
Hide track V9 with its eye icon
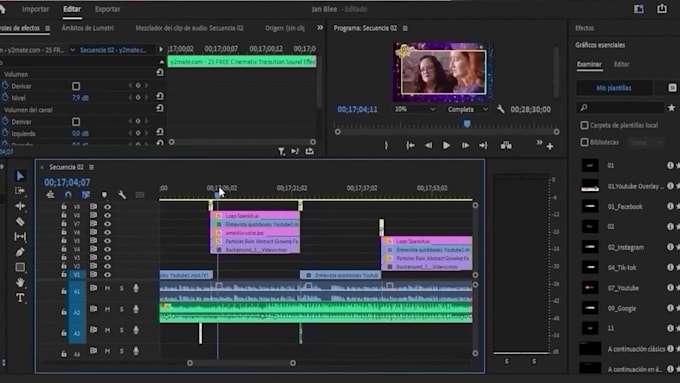[108, 206]
